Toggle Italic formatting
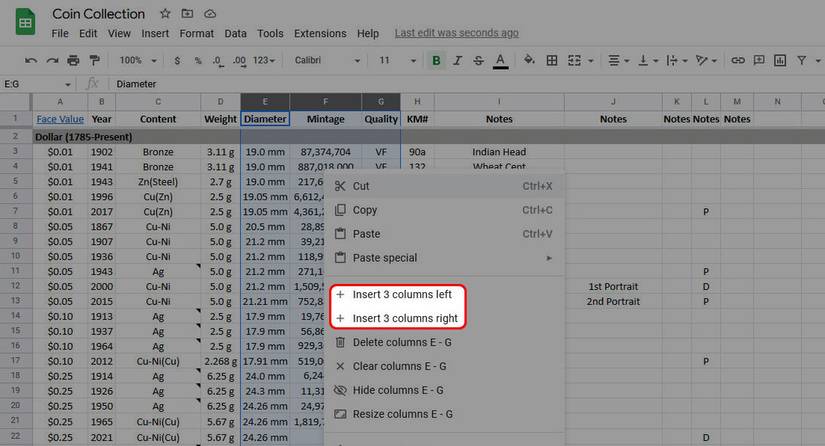Image resolution: width=825 pixels, height=446 pixels. coord(458,61)
